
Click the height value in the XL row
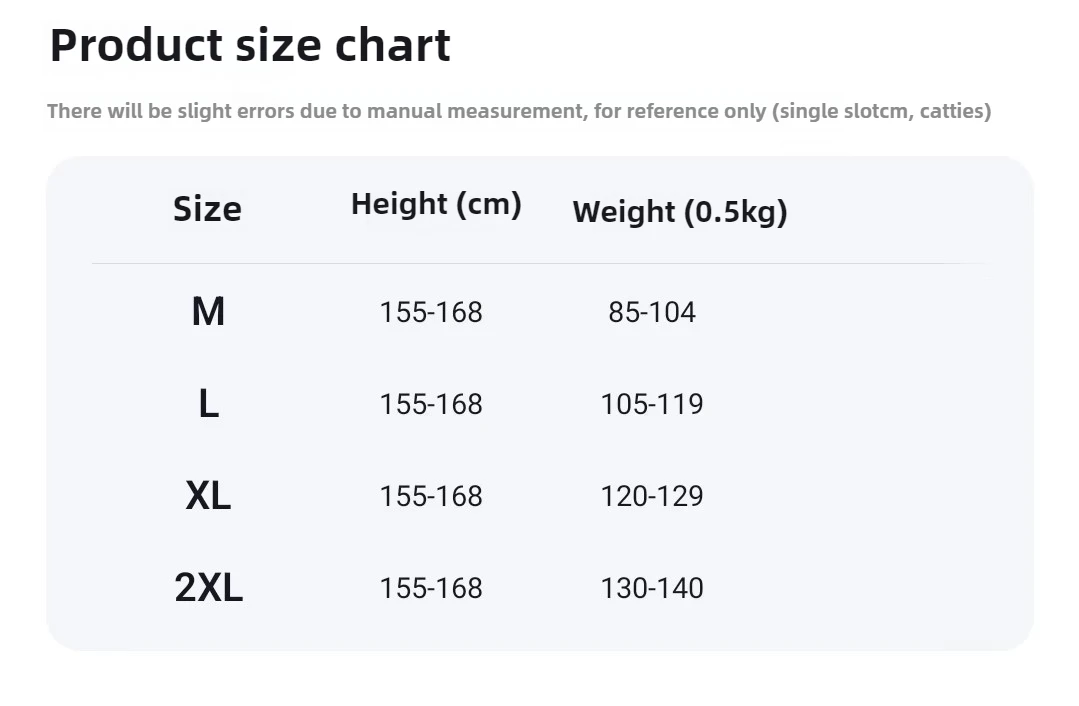pos(431,497)
